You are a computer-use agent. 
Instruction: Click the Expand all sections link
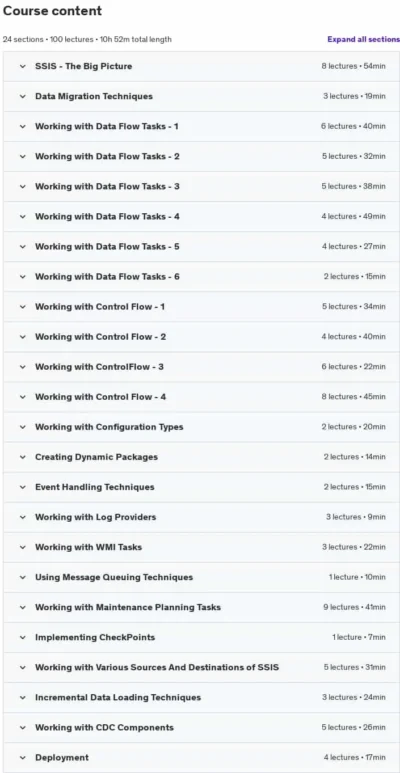[x=364, y=39]
